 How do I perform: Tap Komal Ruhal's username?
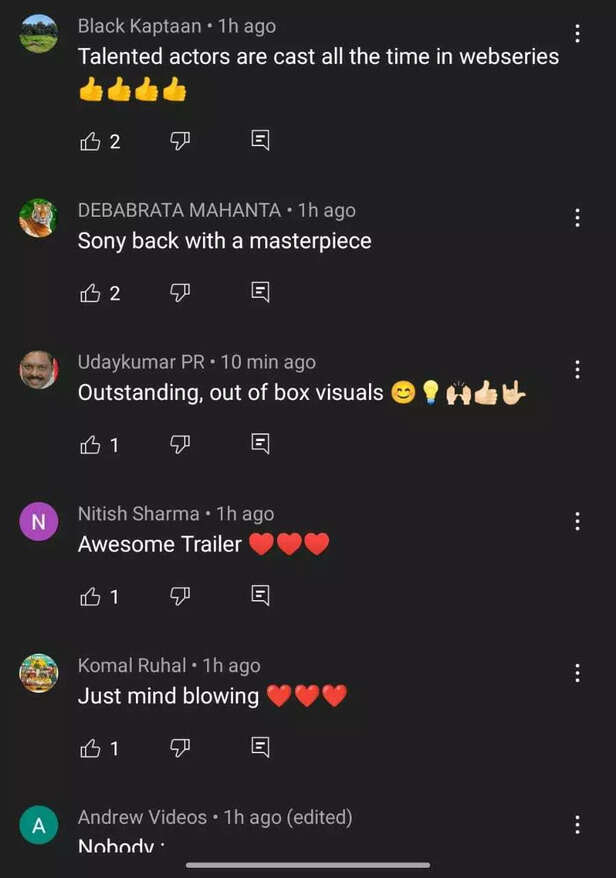point(132,665)
